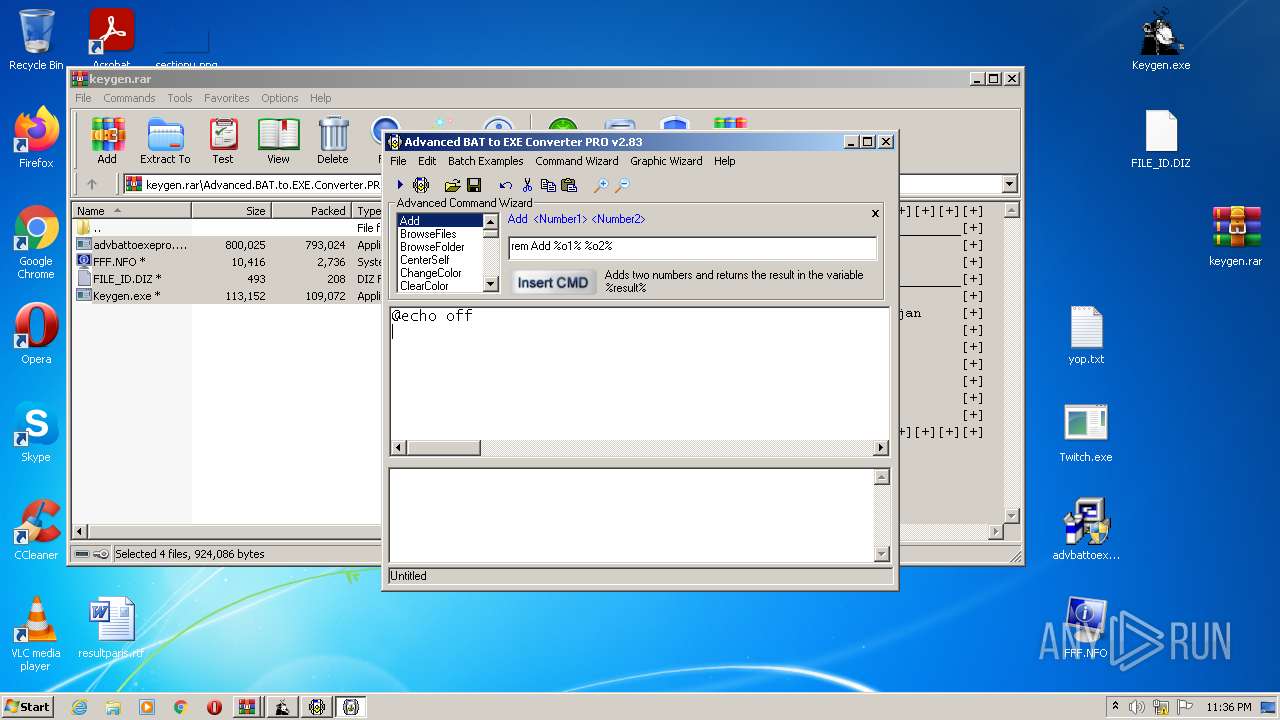The image size is (1280, 720).
Task: Paste from clipboard icon in converter toolbar
Action: tap(569, 185)
